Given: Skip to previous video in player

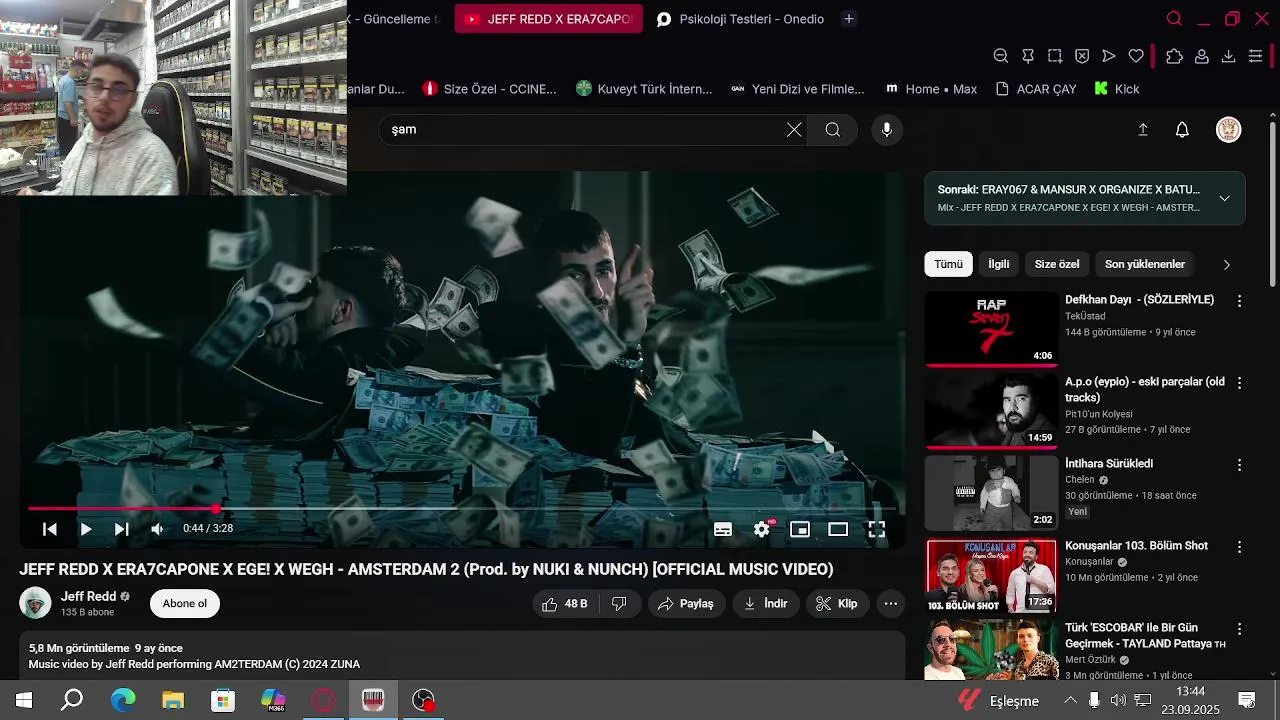Looking at the screenshot, I should (50, 529).
